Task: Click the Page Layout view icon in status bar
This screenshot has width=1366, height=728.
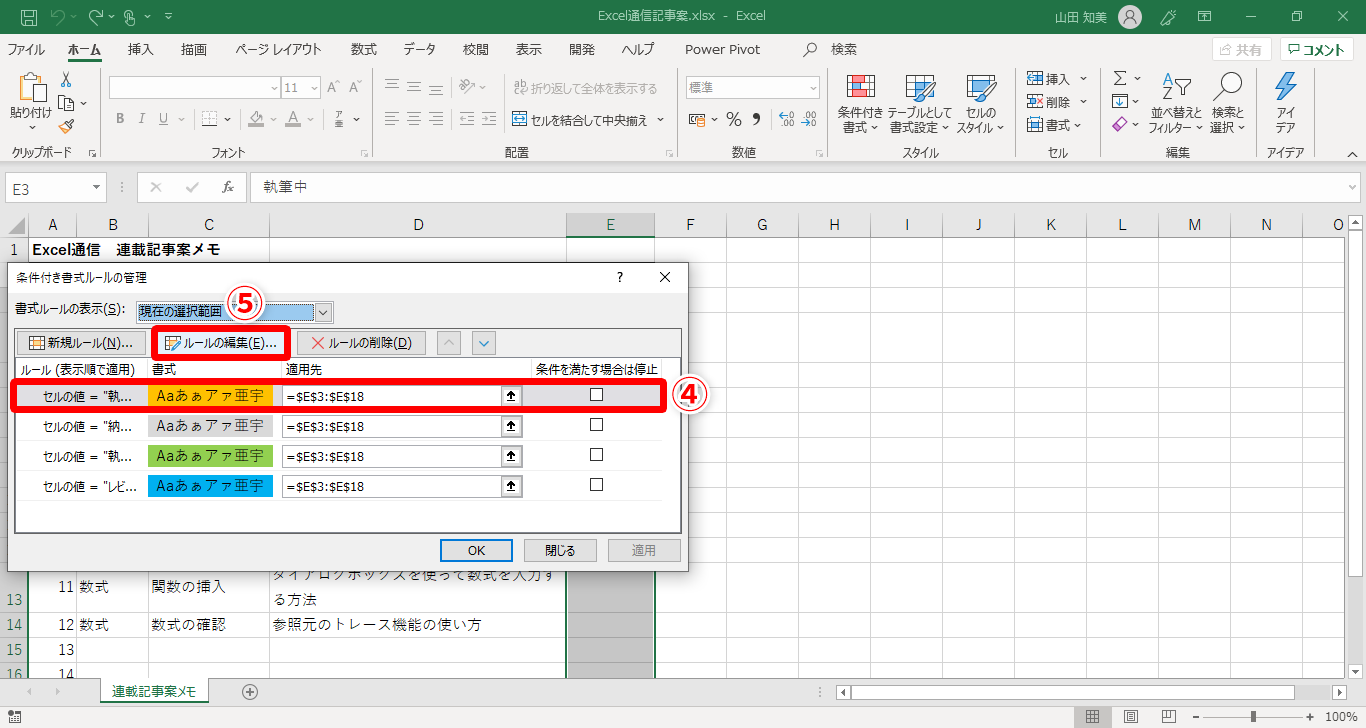Action: coord(1130,717)
